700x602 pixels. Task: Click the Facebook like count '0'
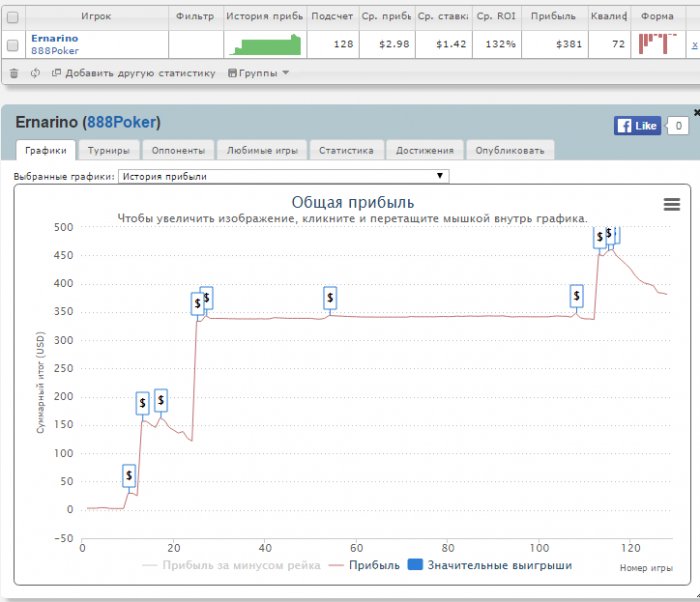(x=678, y=126)
